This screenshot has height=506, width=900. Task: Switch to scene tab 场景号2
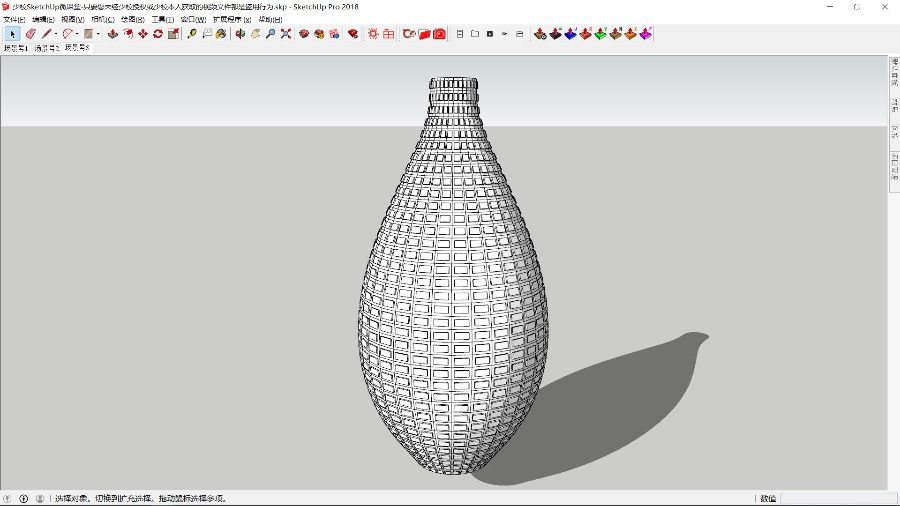[x=47, y=48]
